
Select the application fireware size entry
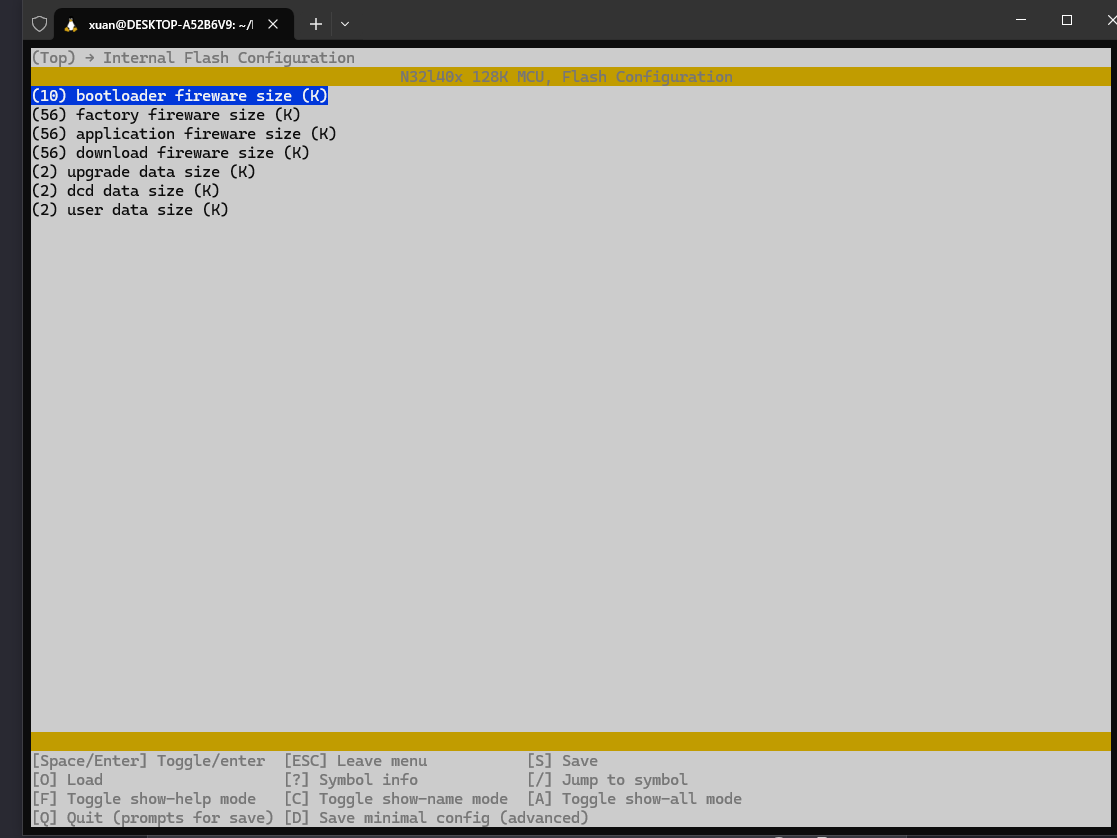[184, 134]
